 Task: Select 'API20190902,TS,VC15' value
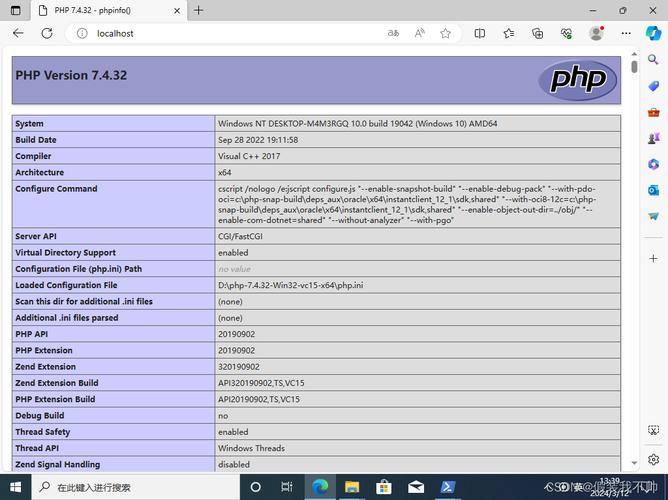point(259,399)
